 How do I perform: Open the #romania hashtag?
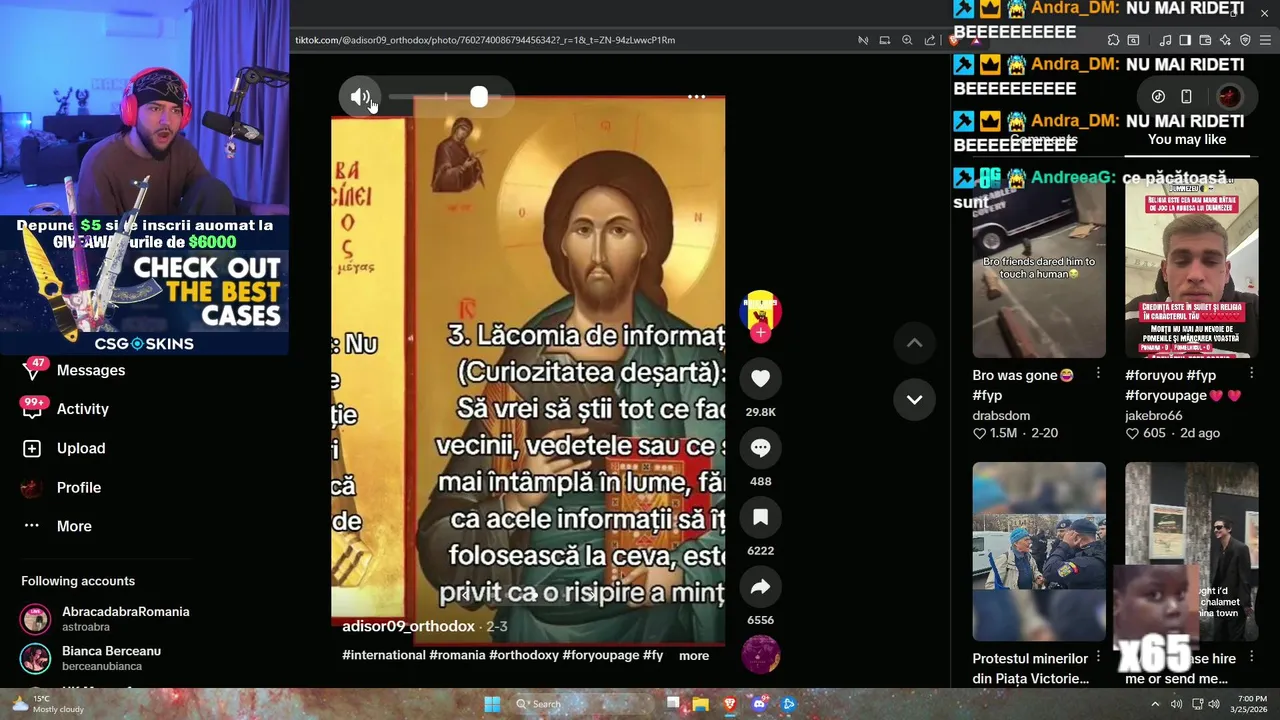pyautogui.click(x=457, y=655)
